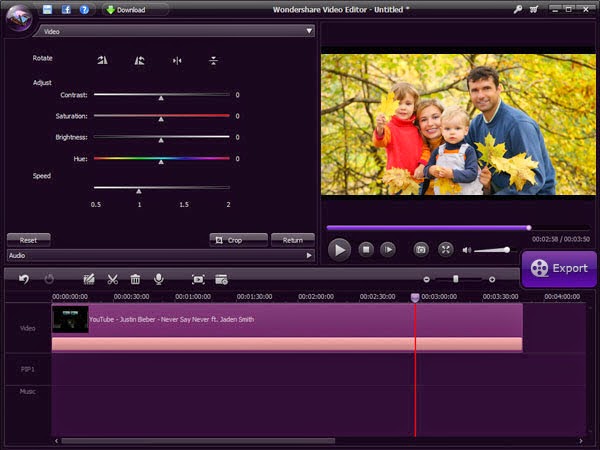Take a snapshot with camera icon

421,249
